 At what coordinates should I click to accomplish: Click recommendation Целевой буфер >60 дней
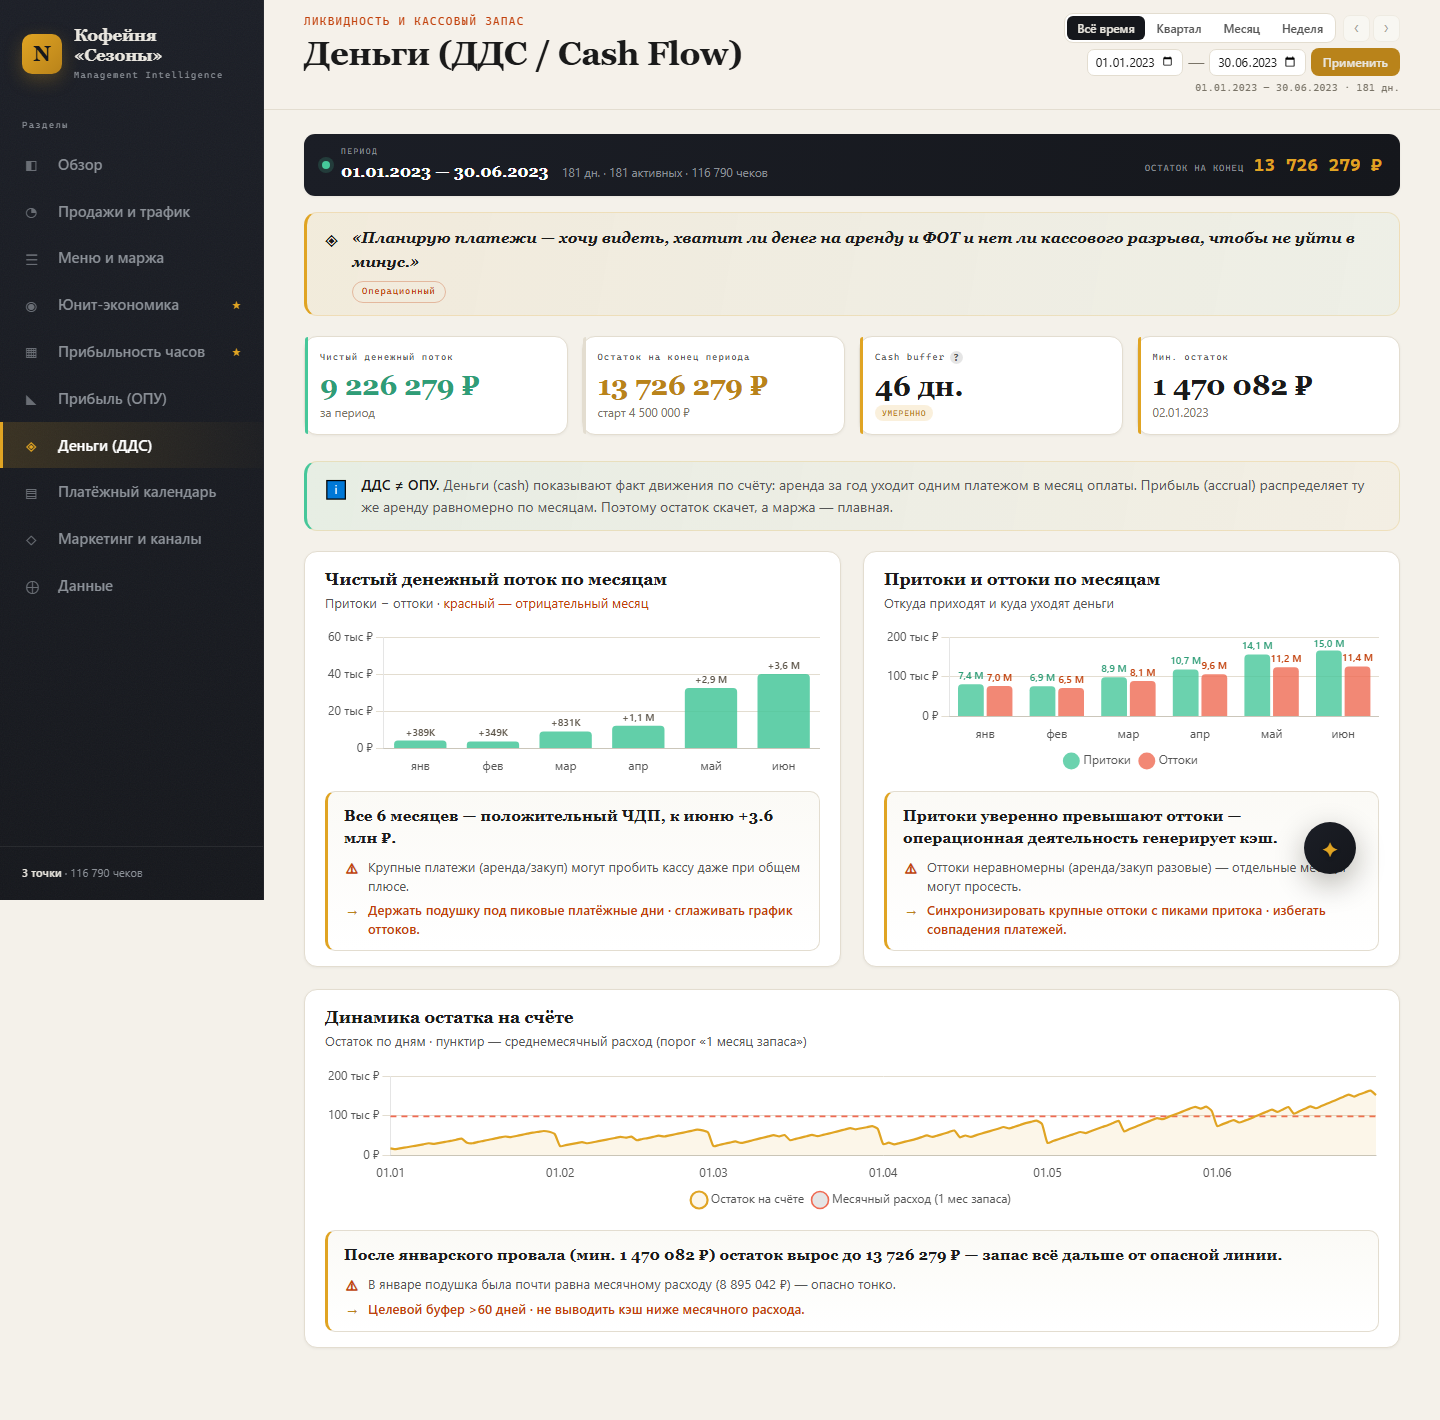tap(586, 1310)
